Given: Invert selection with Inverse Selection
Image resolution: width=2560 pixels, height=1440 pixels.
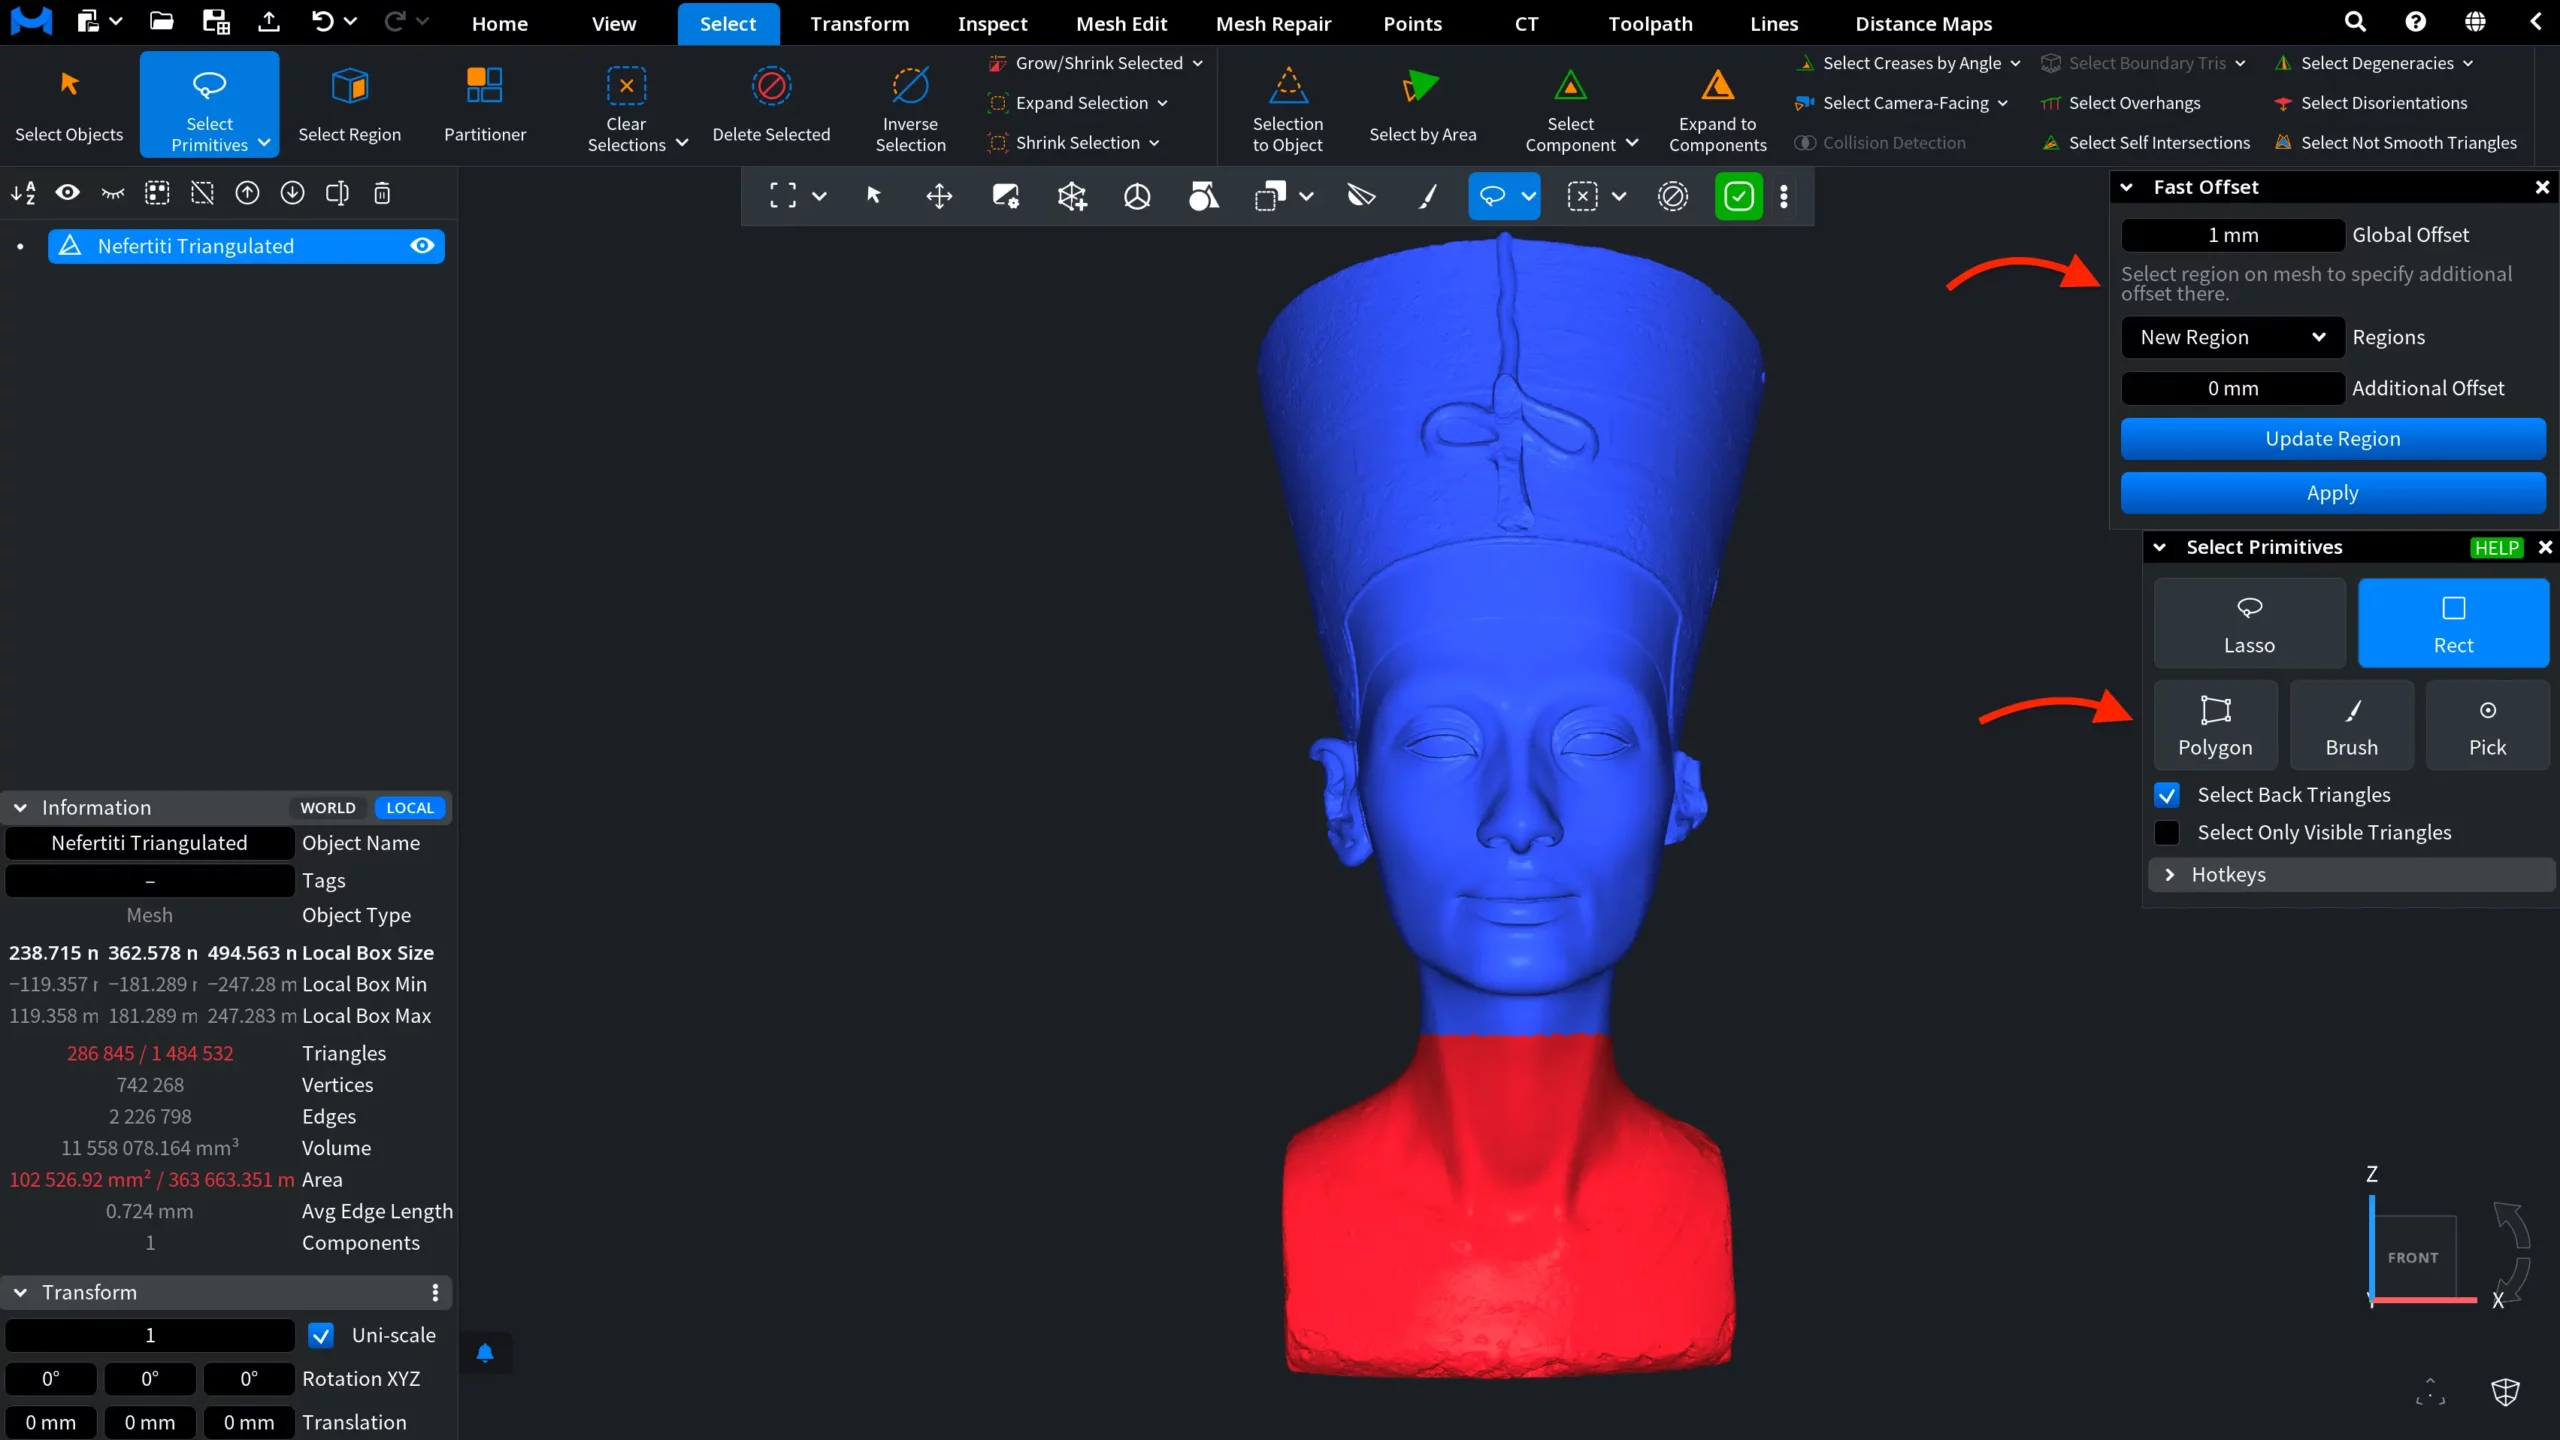Looking at the screenshot, I should pyautogui.click(x=910, y=104).
